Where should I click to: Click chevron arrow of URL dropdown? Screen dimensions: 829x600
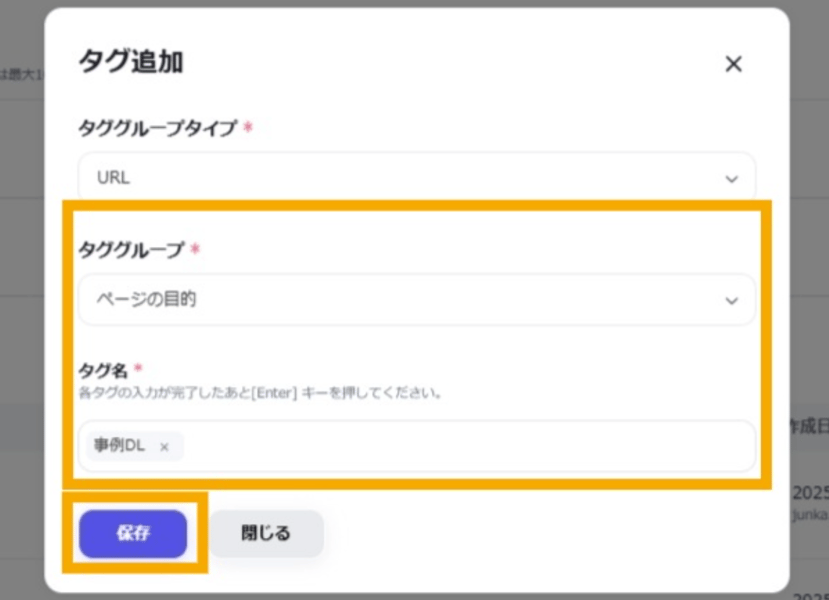tap(731, 179)
